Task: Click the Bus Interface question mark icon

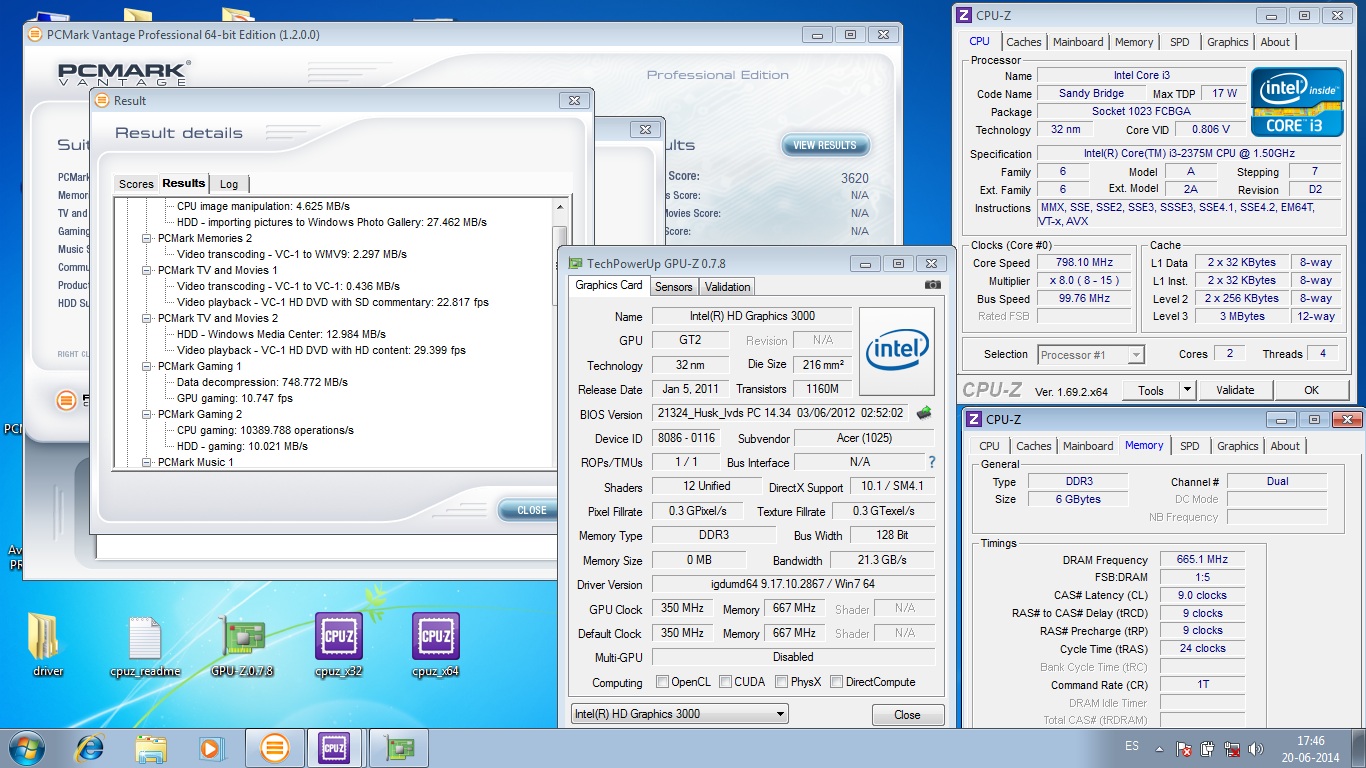Action: (932, 462)
